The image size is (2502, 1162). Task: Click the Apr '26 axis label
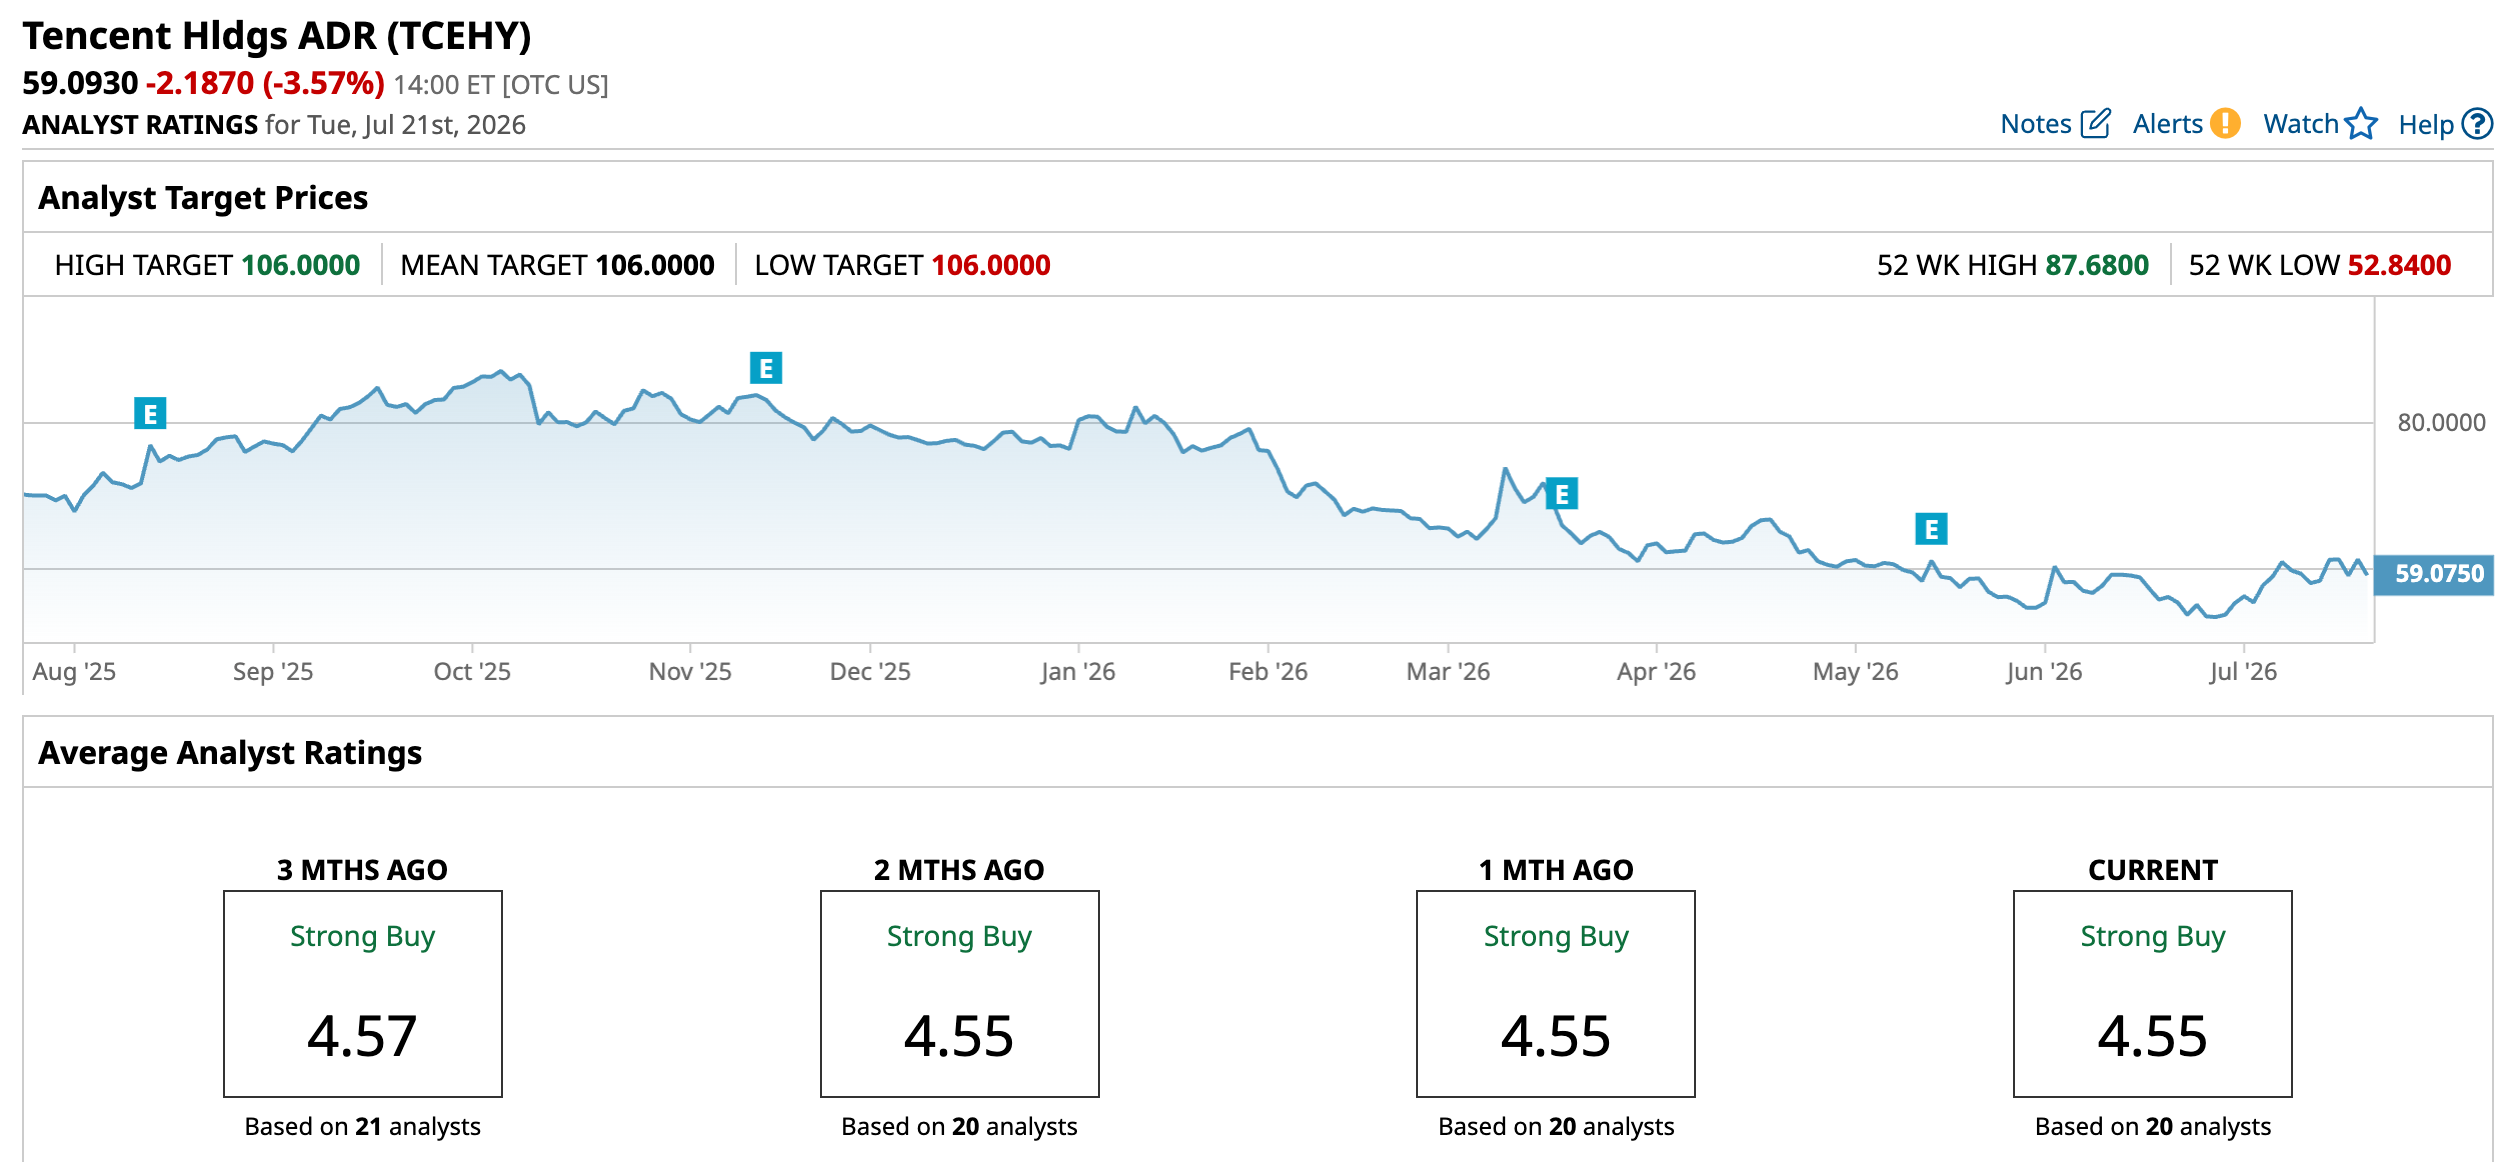click(1656, 671)
